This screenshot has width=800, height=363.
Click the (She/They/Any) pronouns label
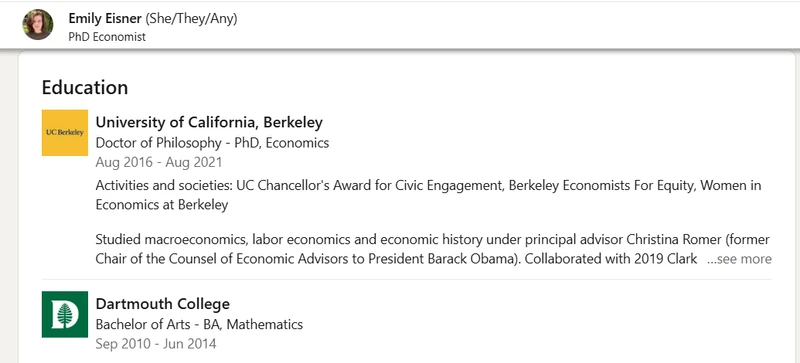tap(191, 19)
